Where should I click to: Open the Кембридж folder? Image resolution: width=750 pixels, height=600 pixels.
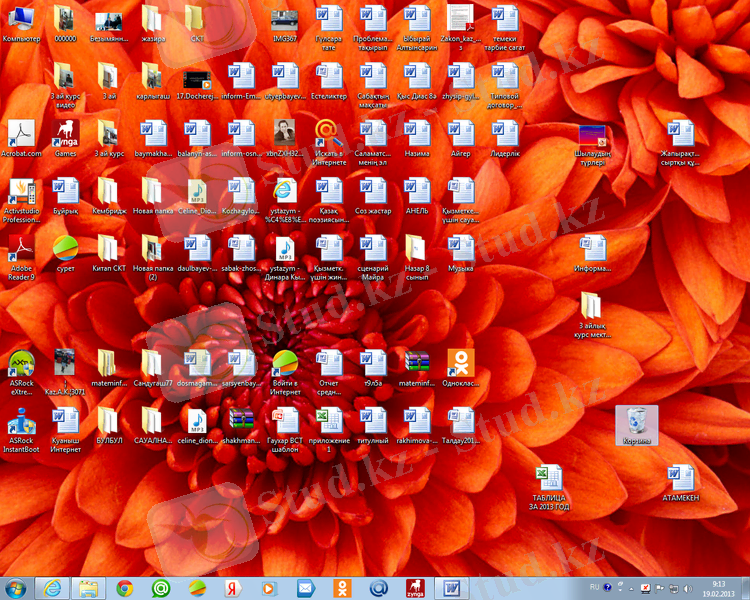pyautogui.click(x=109, y=190)
